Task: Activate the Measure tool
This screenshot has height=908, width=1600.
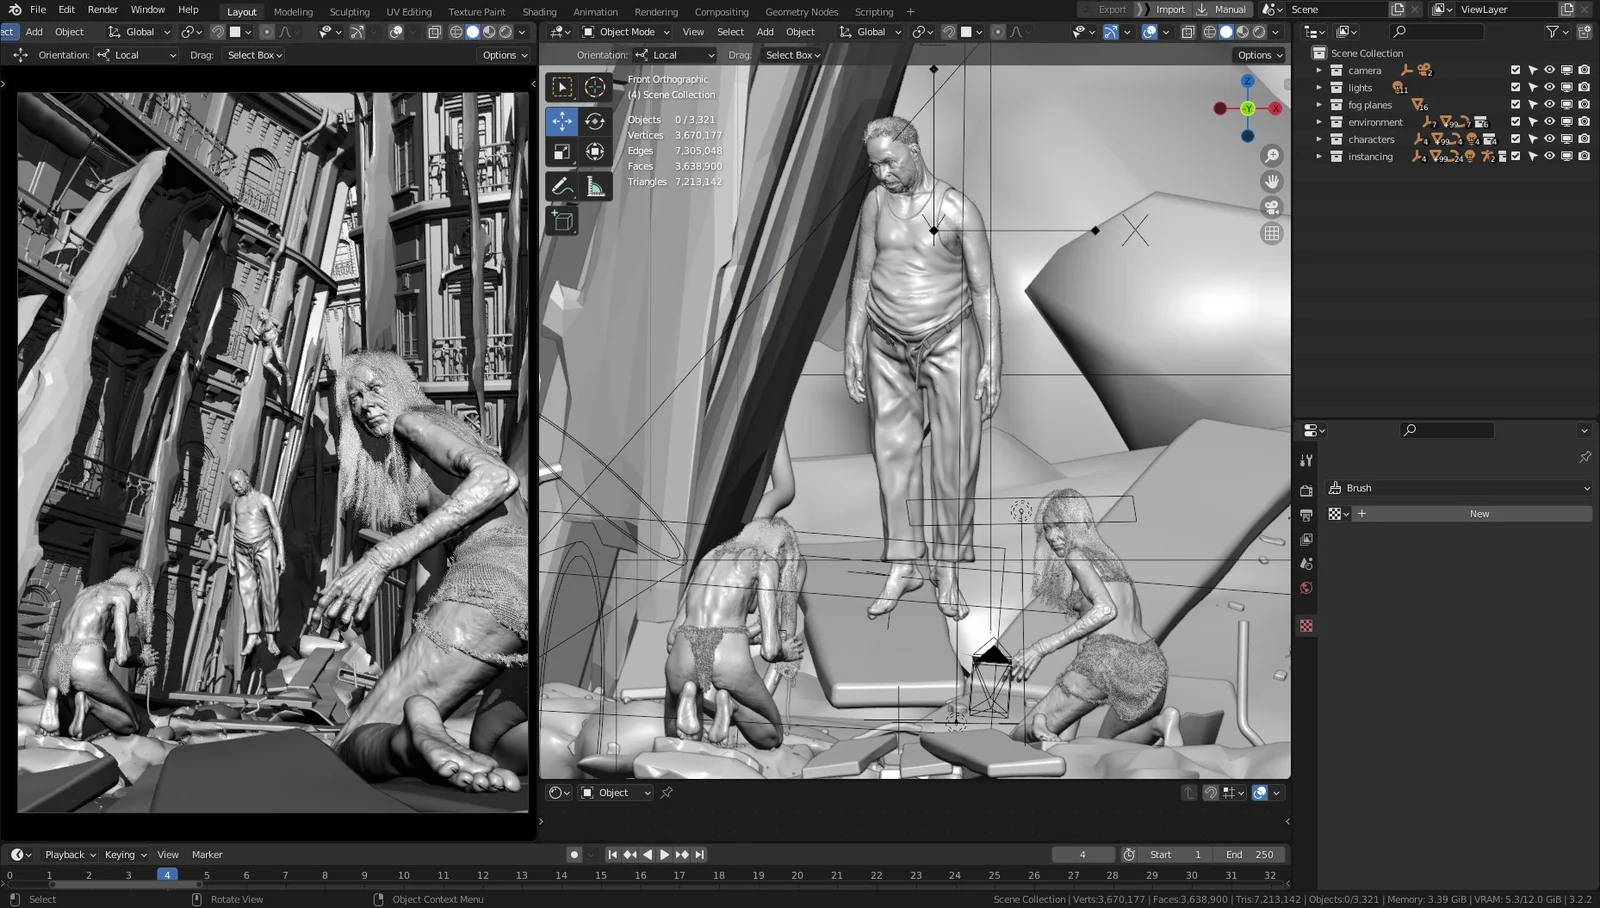Action: tap(597, 185)
